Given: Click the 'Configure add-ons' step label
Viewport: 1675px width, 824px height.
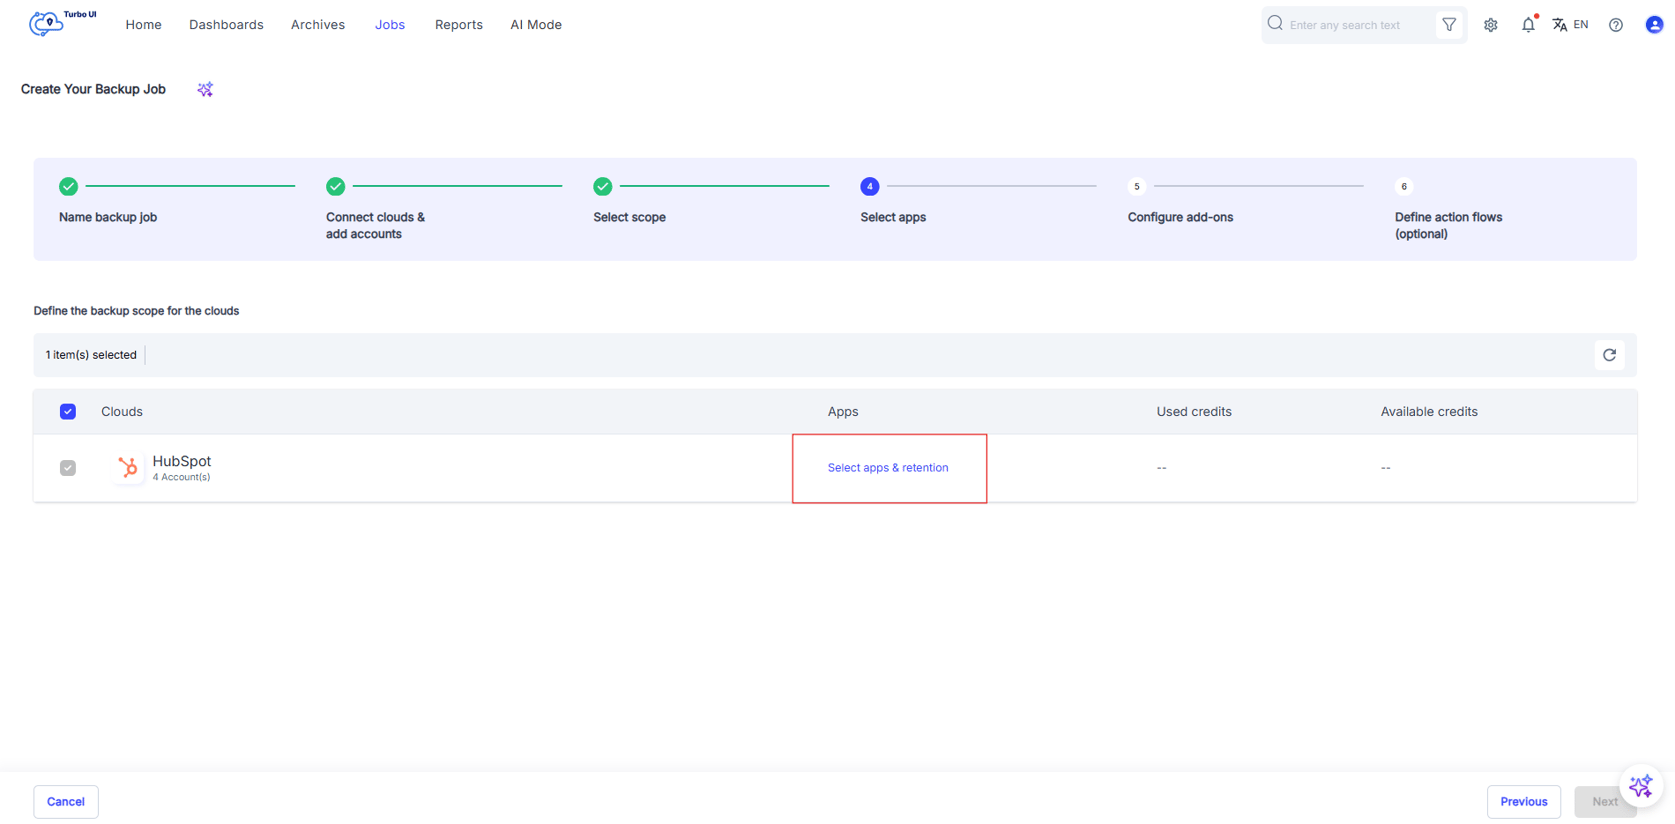Looking at the screenshot, I should [1180, 217].
